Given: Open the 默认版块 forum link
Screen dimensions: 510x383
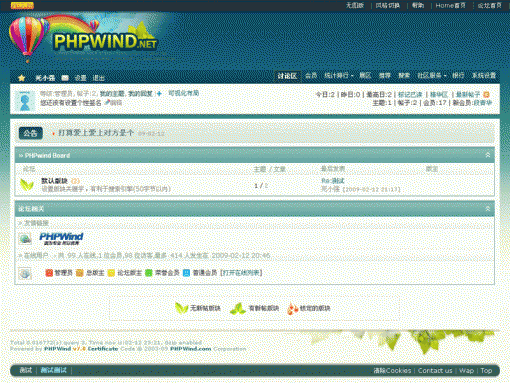Looking at the screenshot, I should click(x=54, y=181).
